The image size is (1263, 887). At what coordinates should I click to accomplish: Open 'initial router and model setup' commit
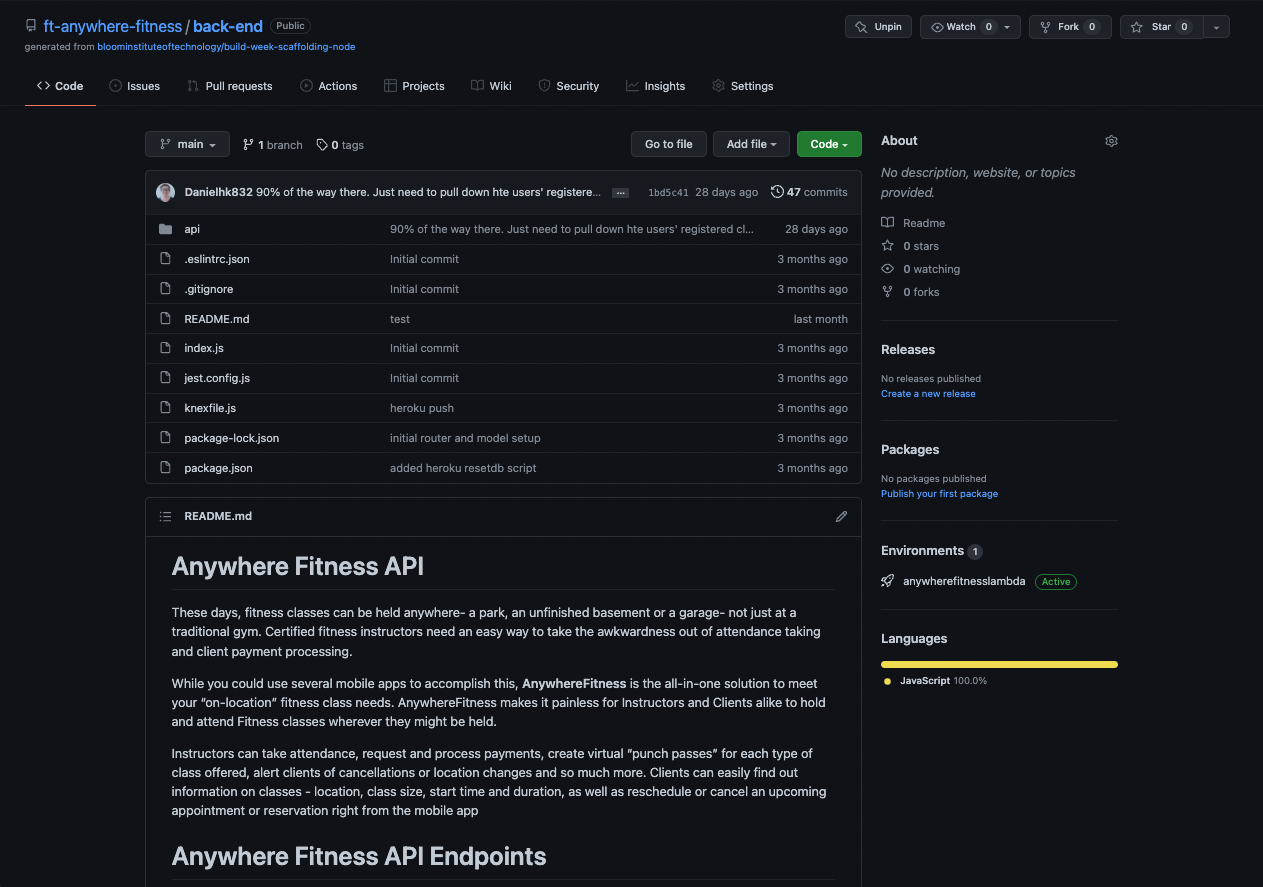pos(465,438)
